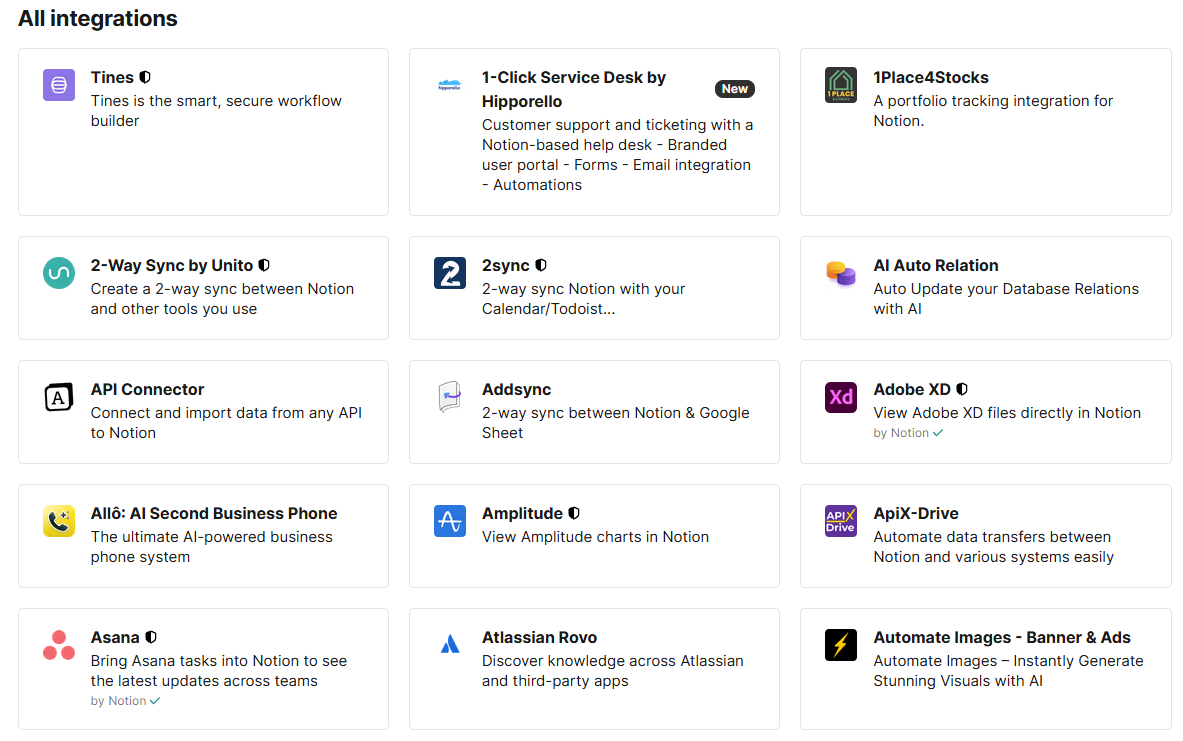1183x741 pixels.
Task: Click '2-way sync between Notion & Google Sheet'
Action: [616, 423]
